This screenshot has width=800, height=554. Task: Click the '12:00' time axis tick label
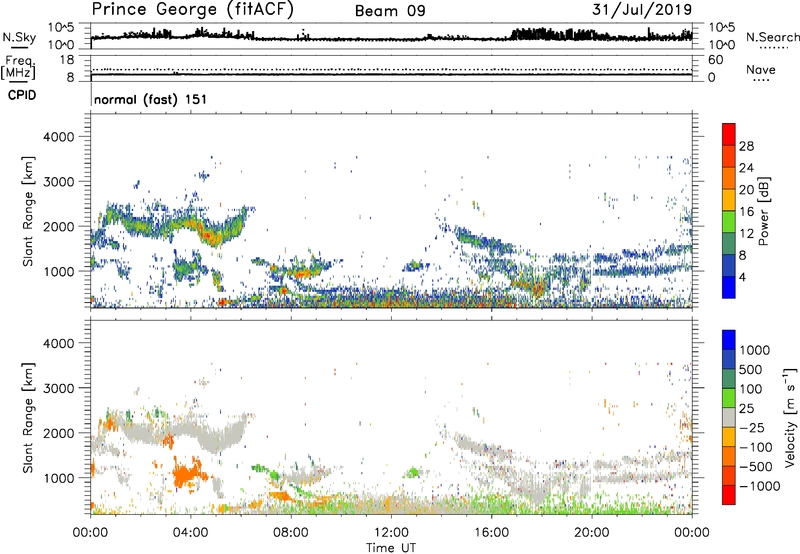click(391, 533)
